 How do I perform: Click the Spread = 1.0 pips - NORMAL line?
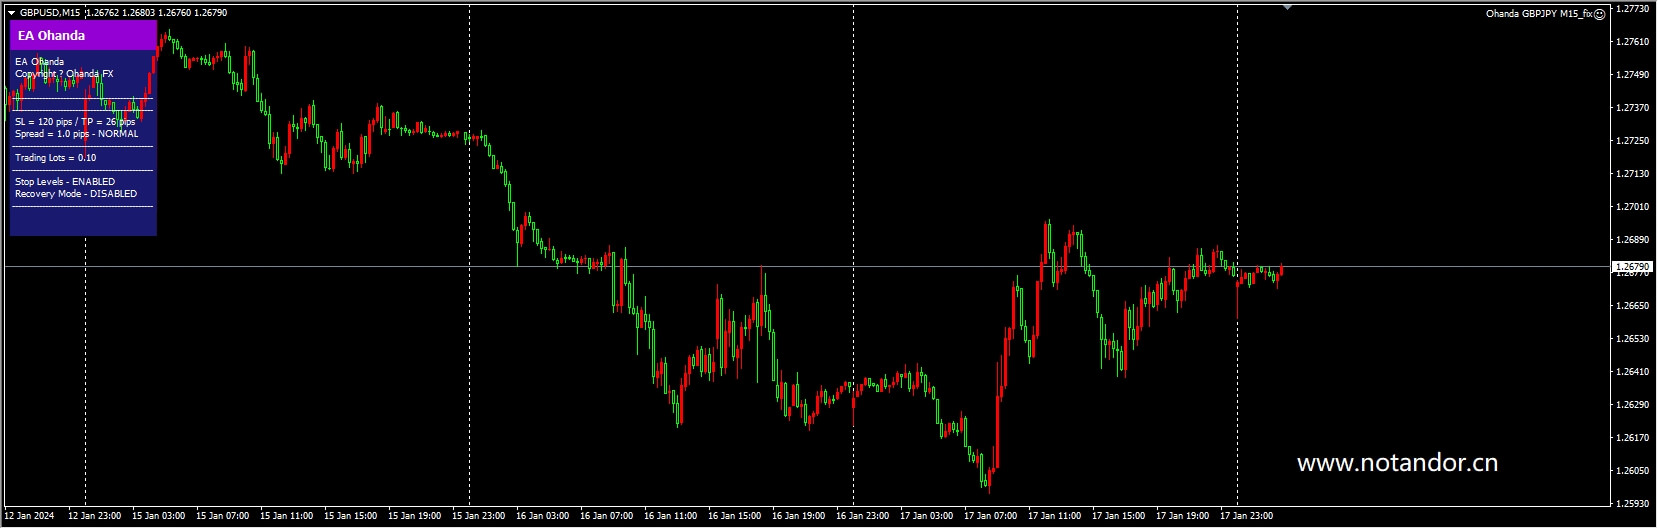(x=77, y=134)
